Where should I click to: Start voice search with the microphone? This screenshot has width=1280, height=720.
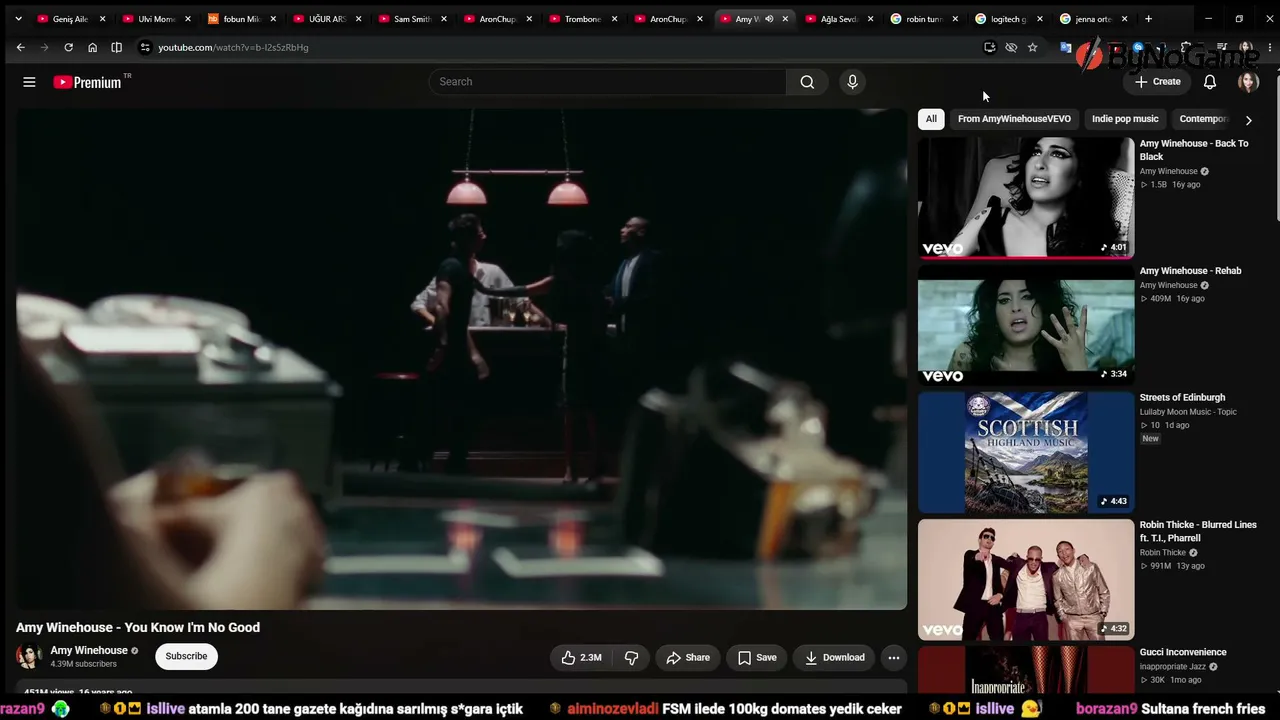(852, 82)
